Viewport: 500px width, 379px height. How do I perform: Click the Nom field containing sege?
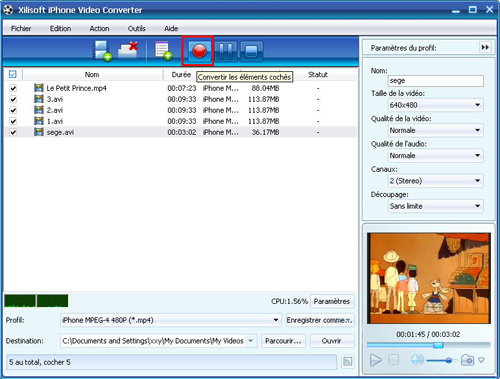pyautogui.click(x=436, y=81)
